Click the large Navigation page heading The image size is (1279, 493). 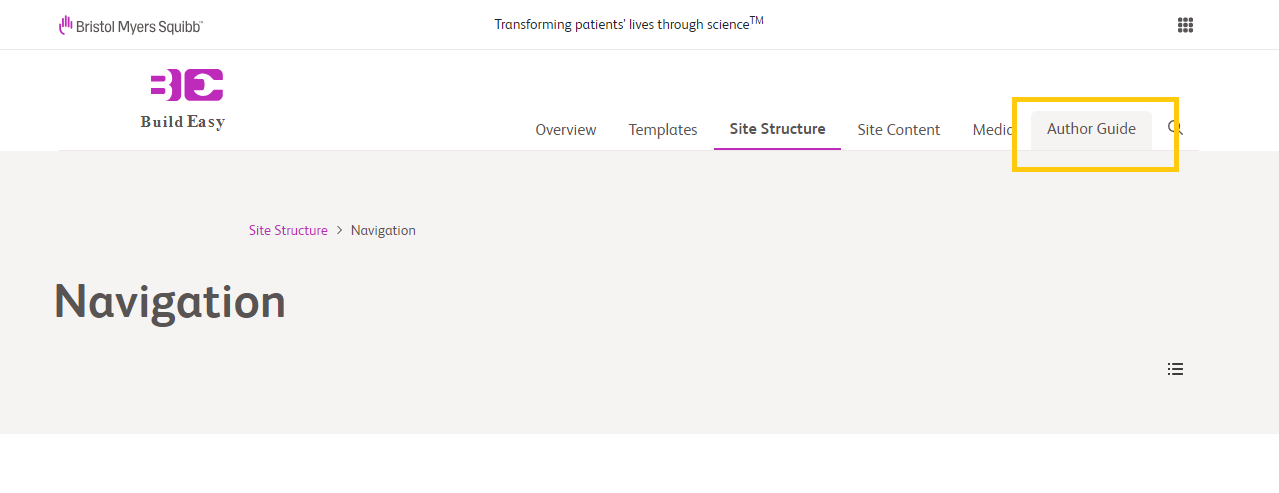coord(170,301)
